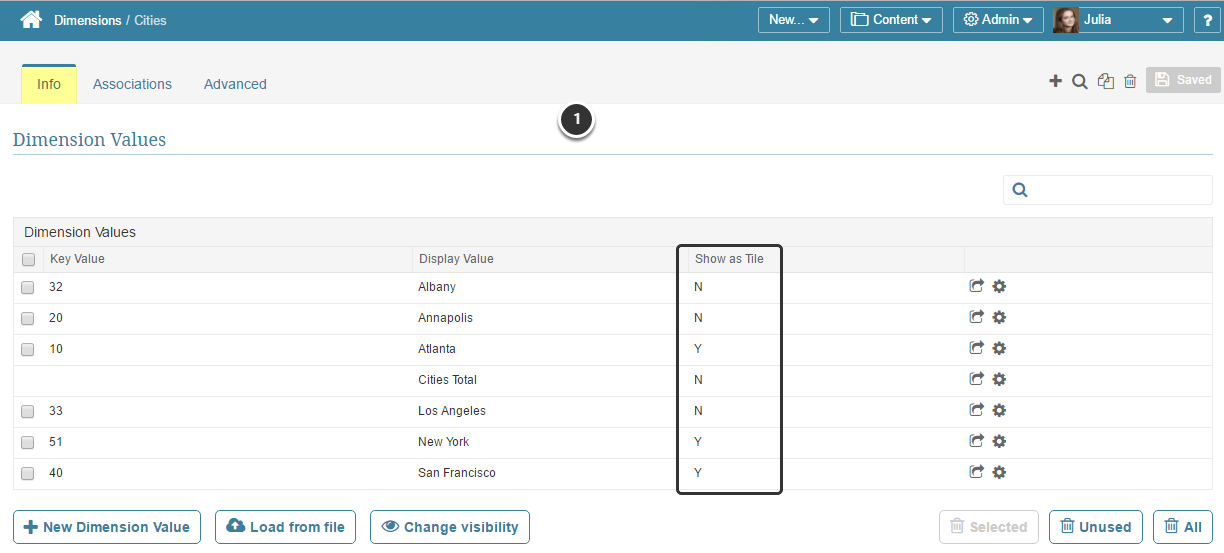Switch to the Advanced tab
The height and width of the screenshot is (553, 1224).
[235, 84]
